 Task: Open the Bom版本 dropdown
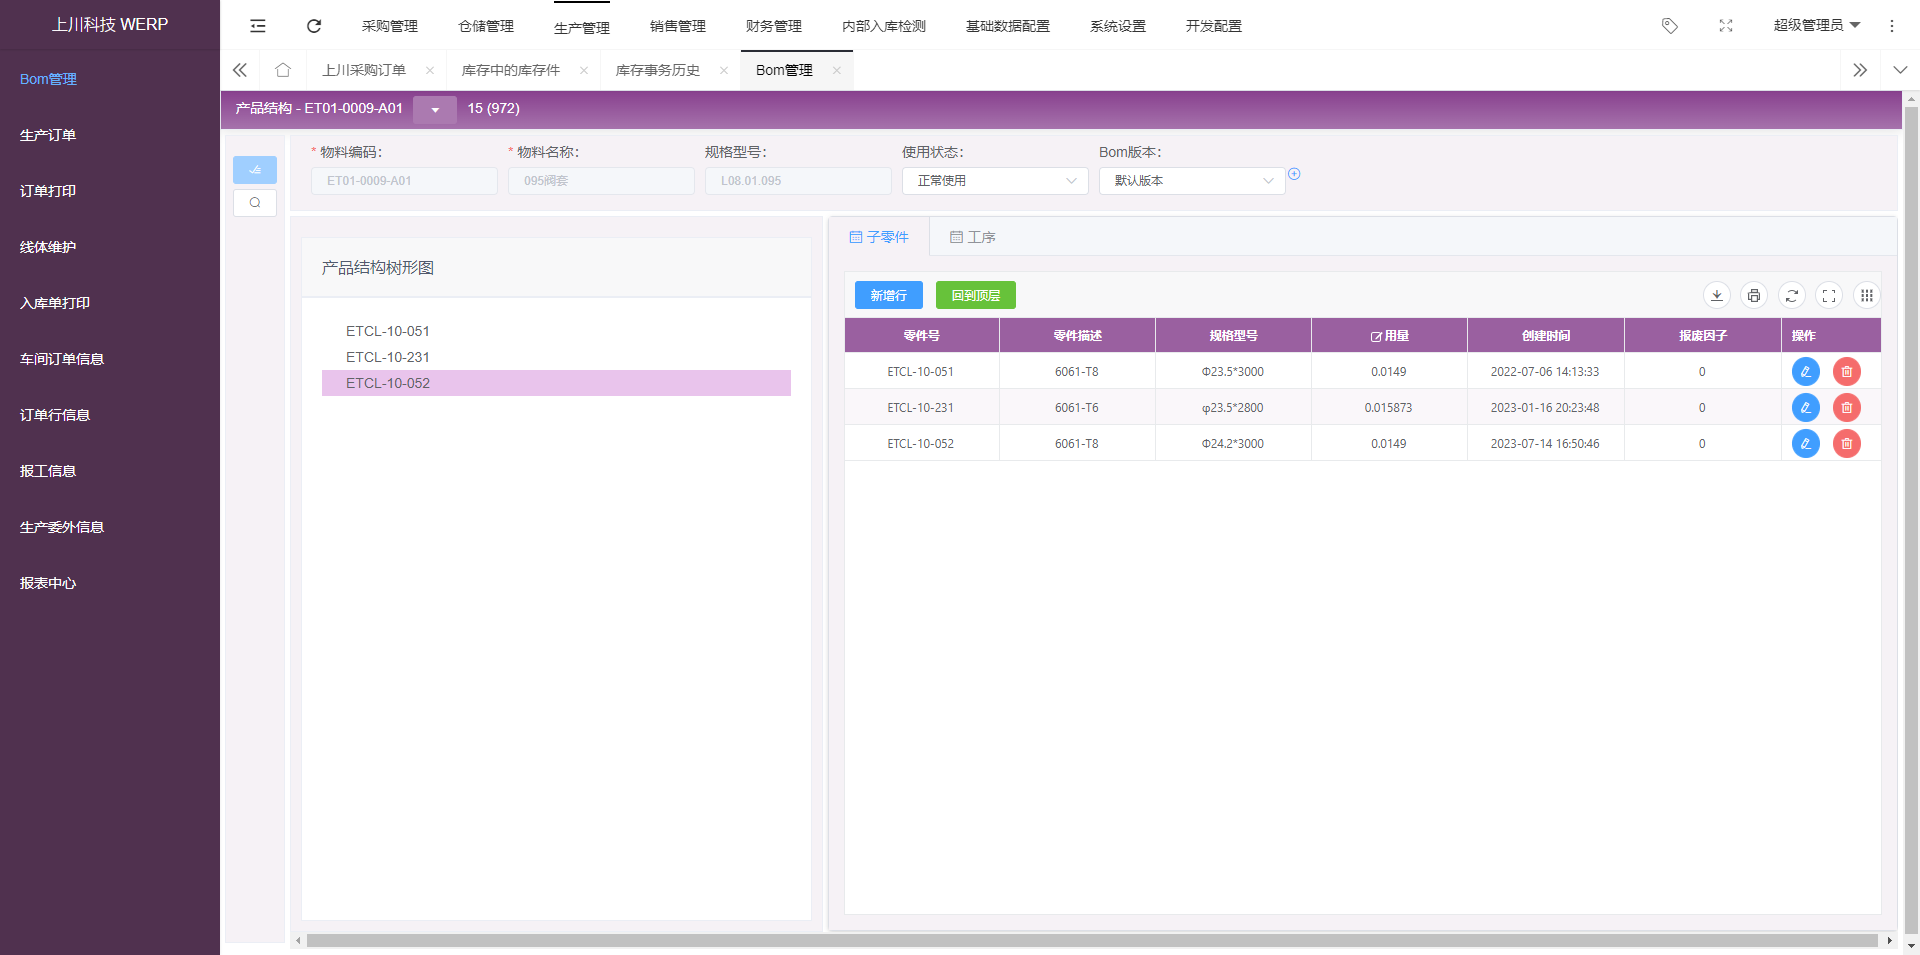point(1192,181)
